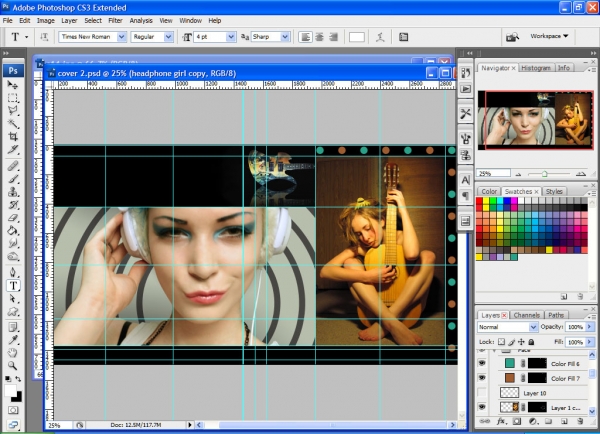Click the Navigator zoom slider
Image resolution: width=600 pixels, height=434 pixels.
(x=545, y=174)
